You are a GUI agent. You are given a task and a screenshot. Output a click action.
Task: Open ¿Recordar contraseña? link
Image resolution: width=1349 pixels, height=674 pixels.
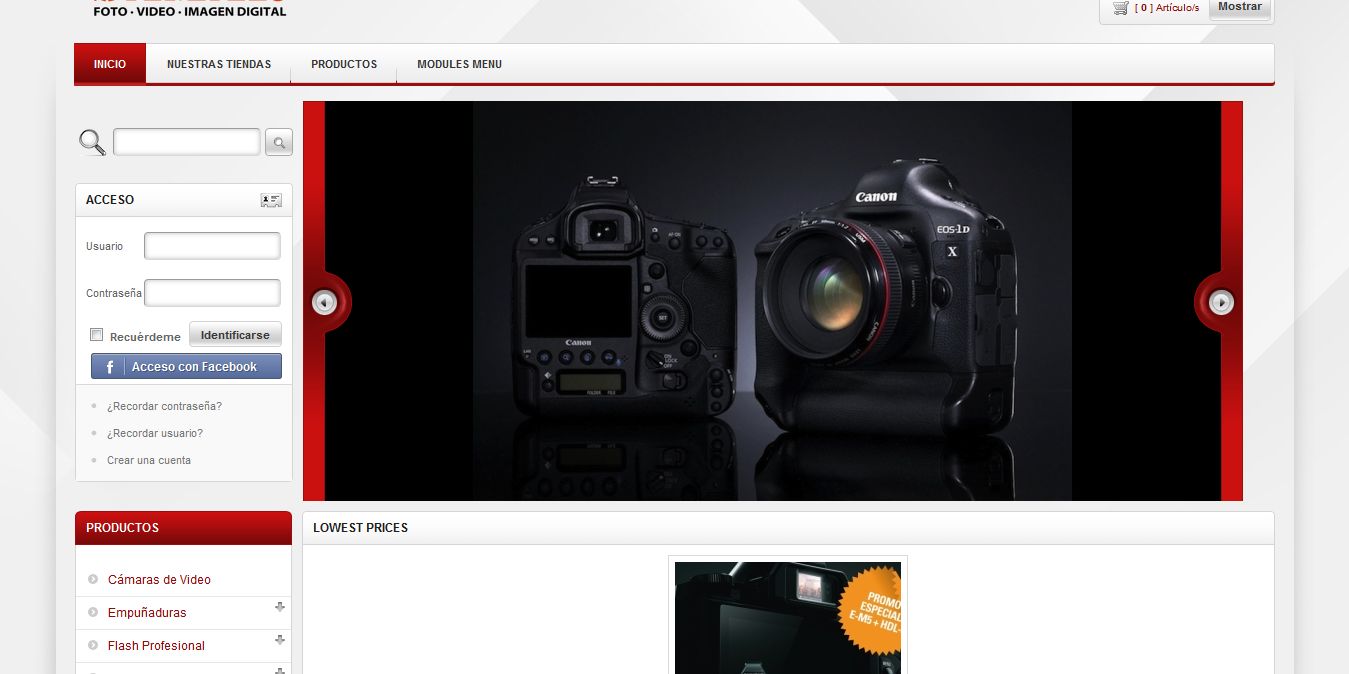click(164, 406)
